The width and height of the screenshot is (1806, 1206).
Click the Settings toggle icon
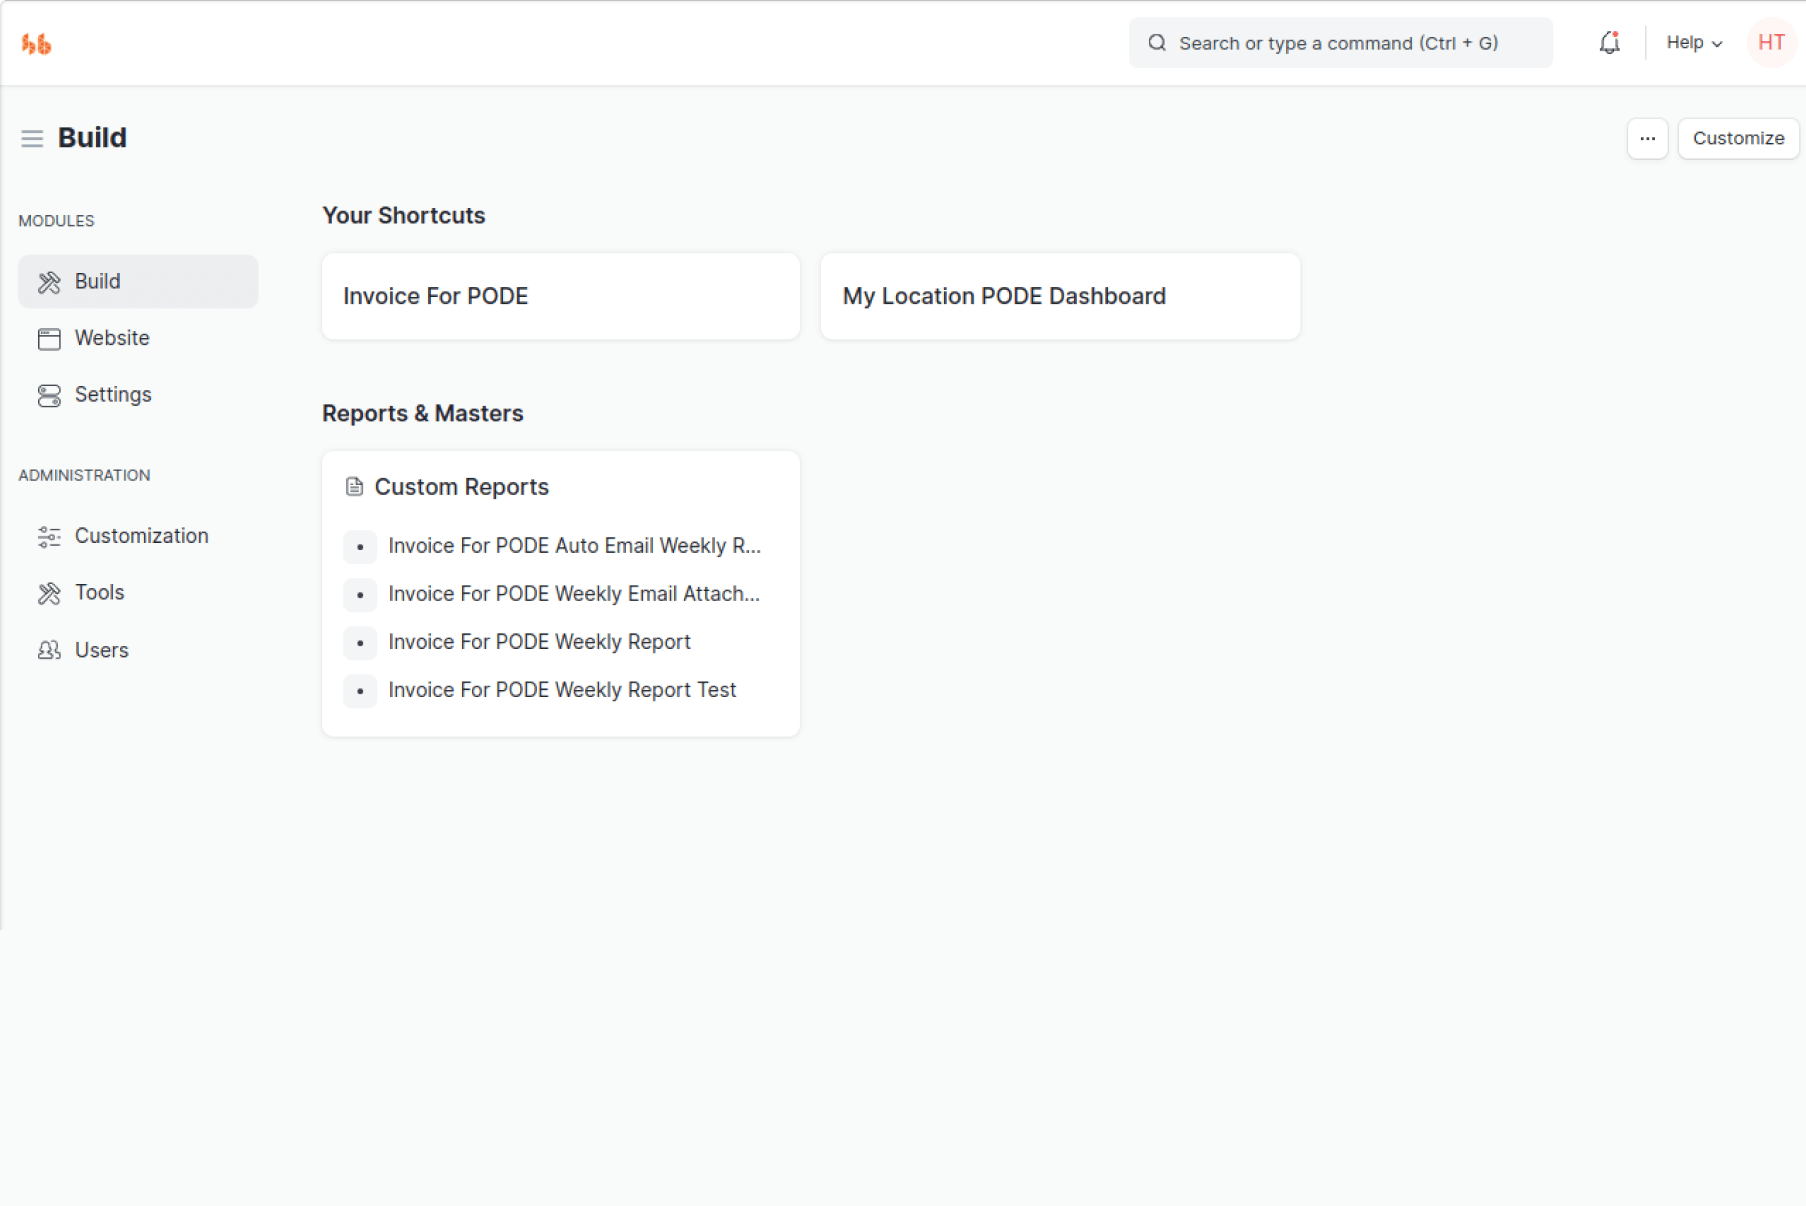coord(49,395)
